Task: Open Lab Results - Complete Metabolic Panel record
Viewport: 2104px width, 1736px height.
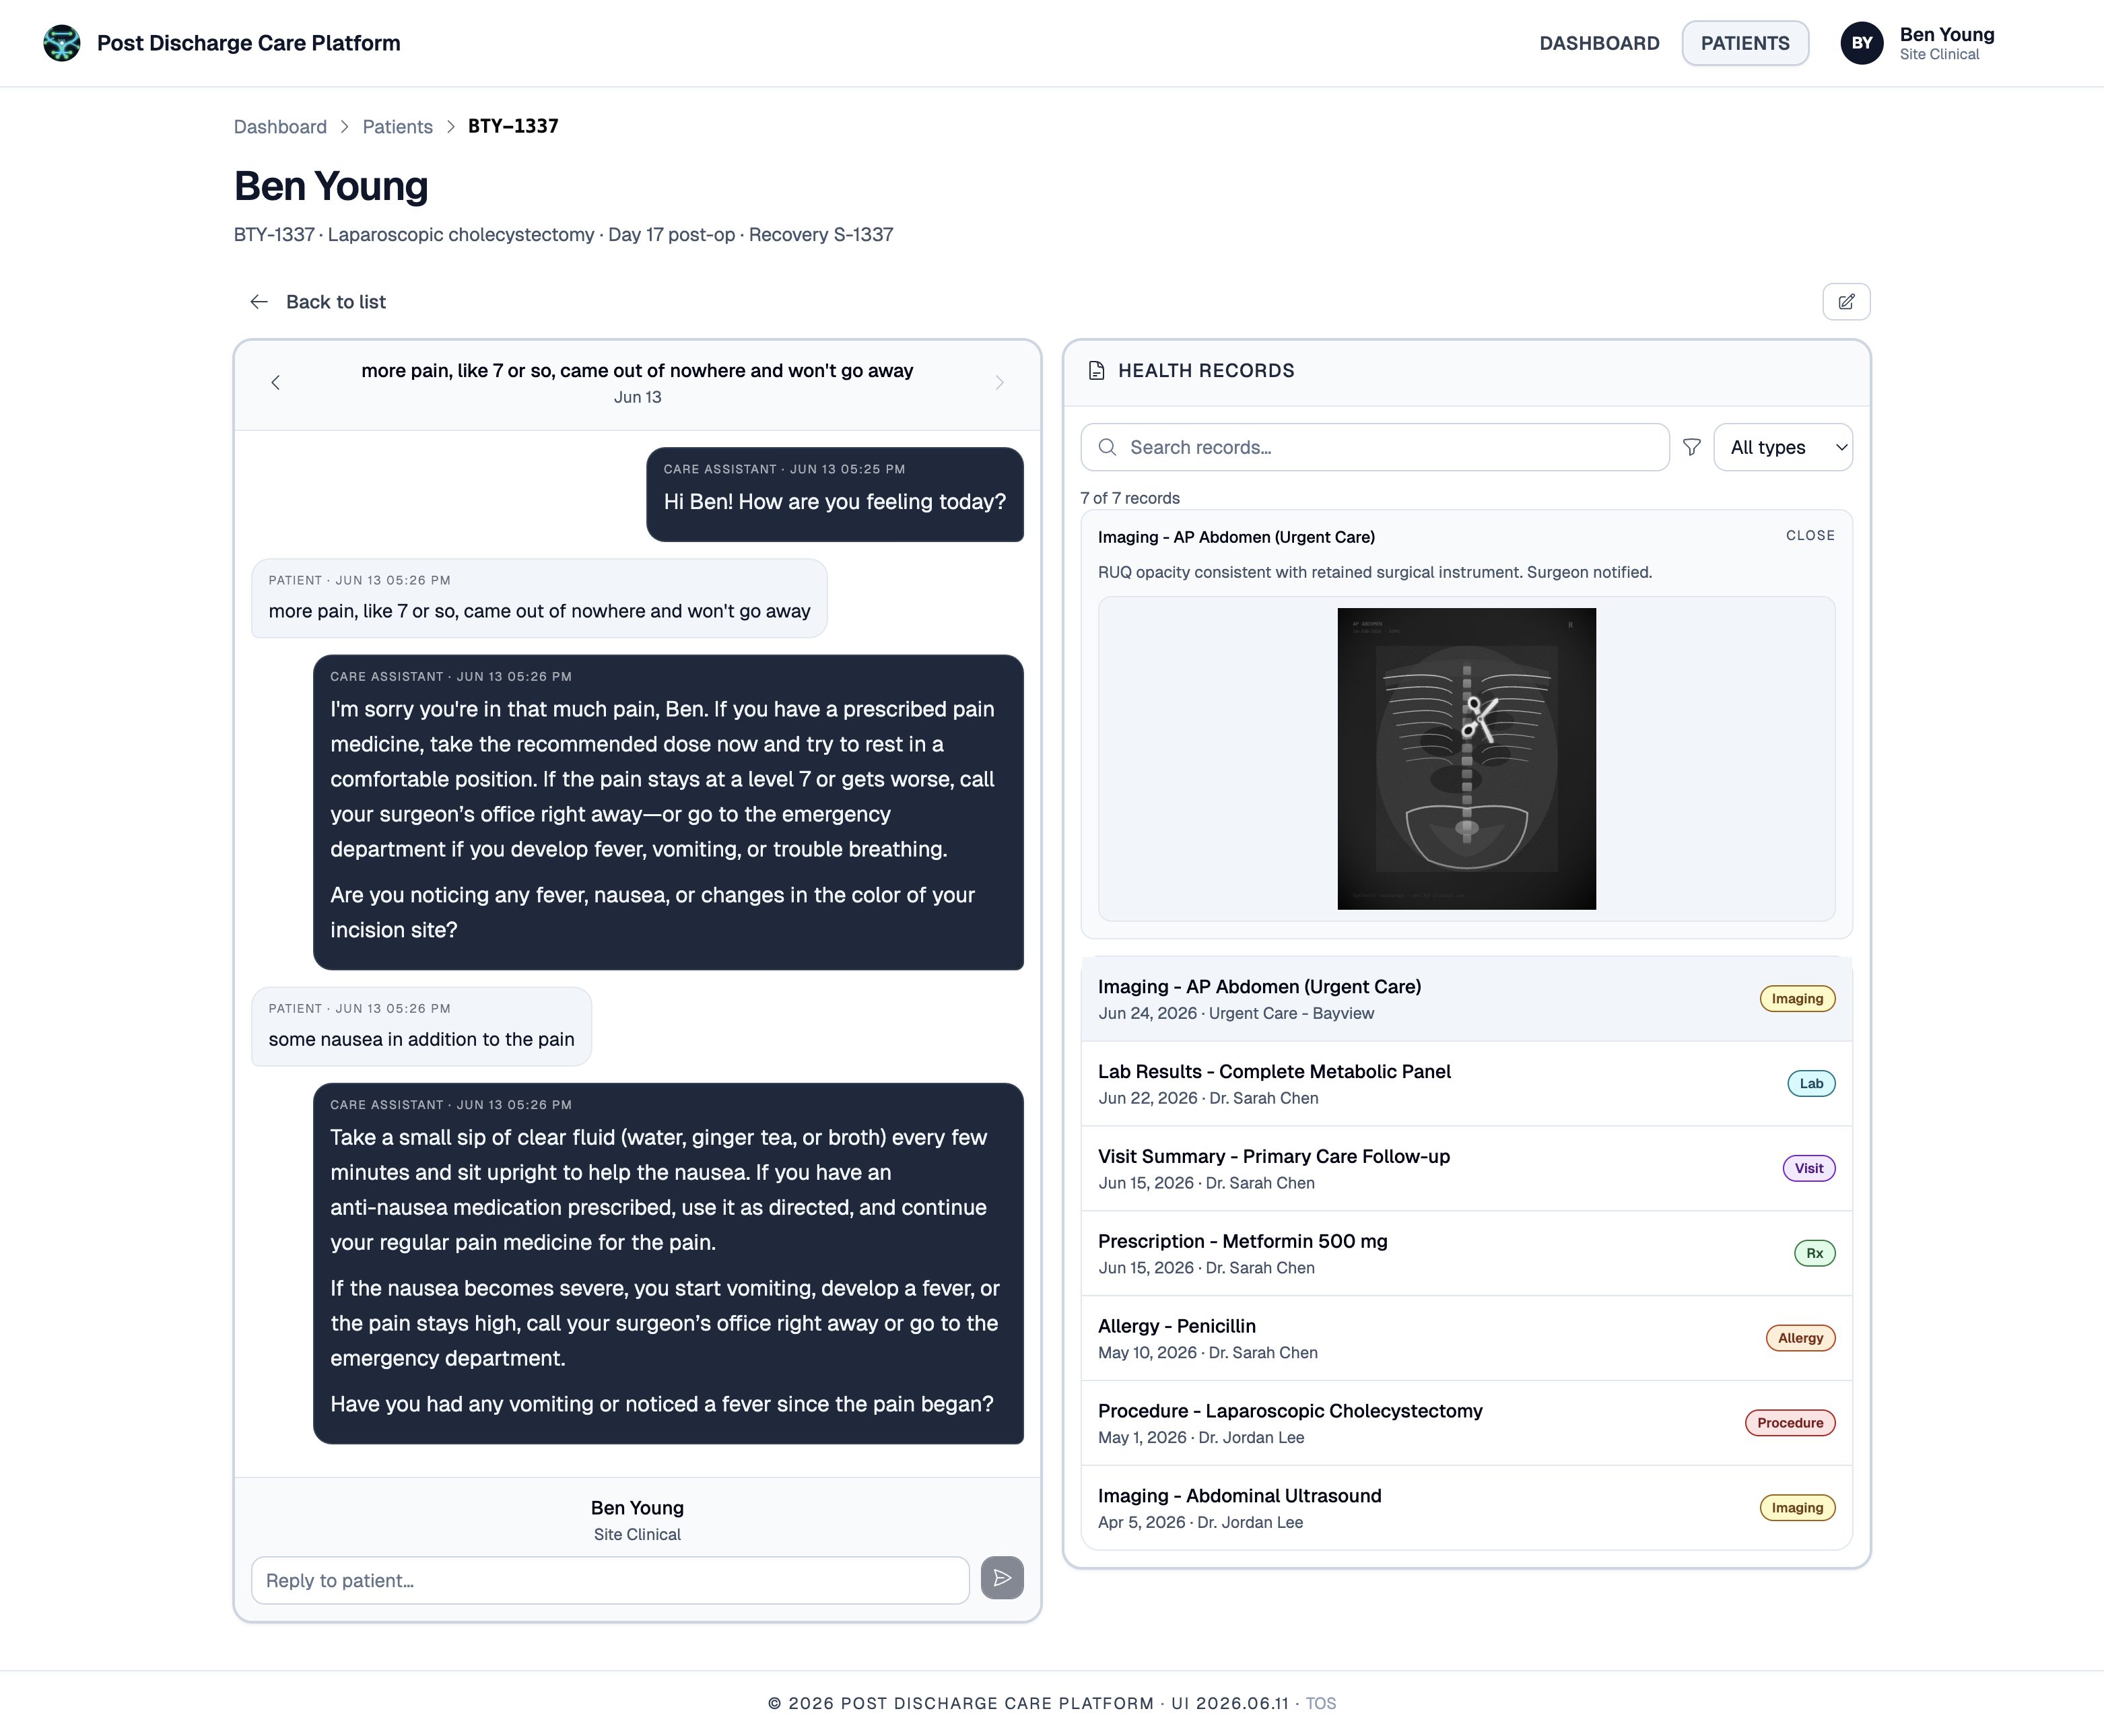Action: coord(1466,1084)
